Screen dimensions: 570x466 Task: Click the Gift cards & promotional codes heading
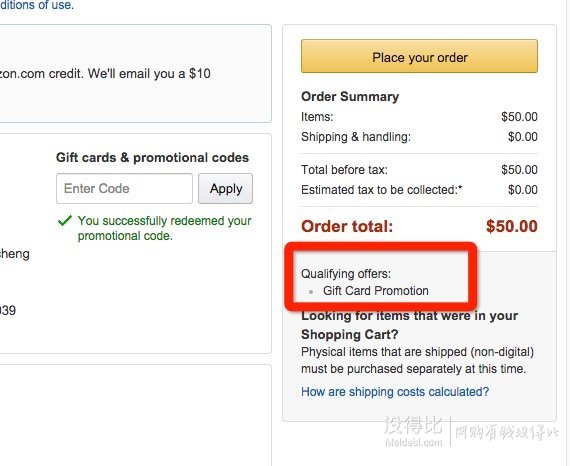[x=152, y=158]
